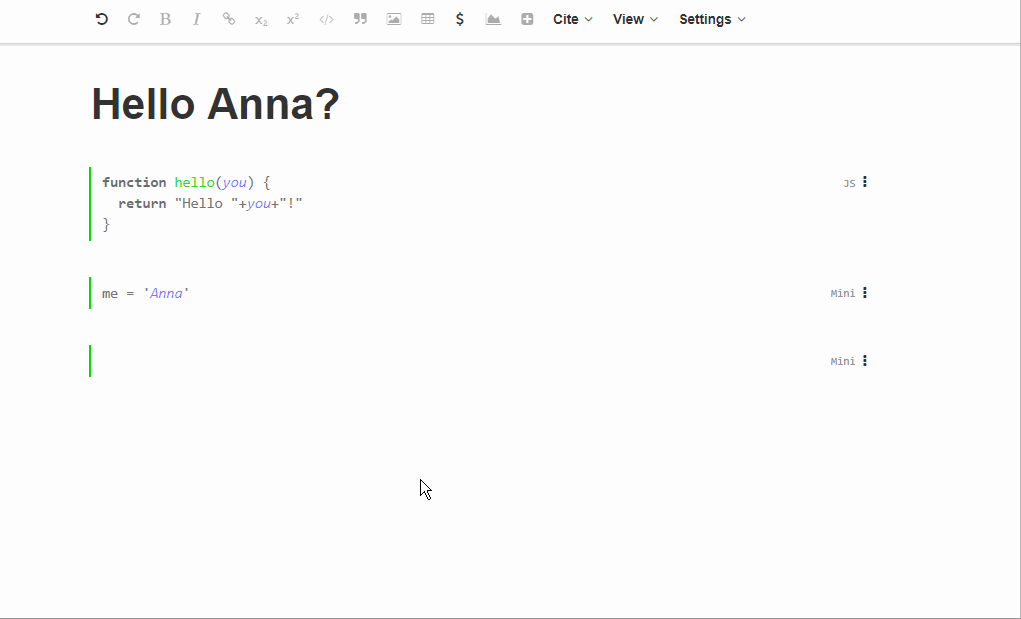Insert a blockquote
1021x619 pixels.
360,19
